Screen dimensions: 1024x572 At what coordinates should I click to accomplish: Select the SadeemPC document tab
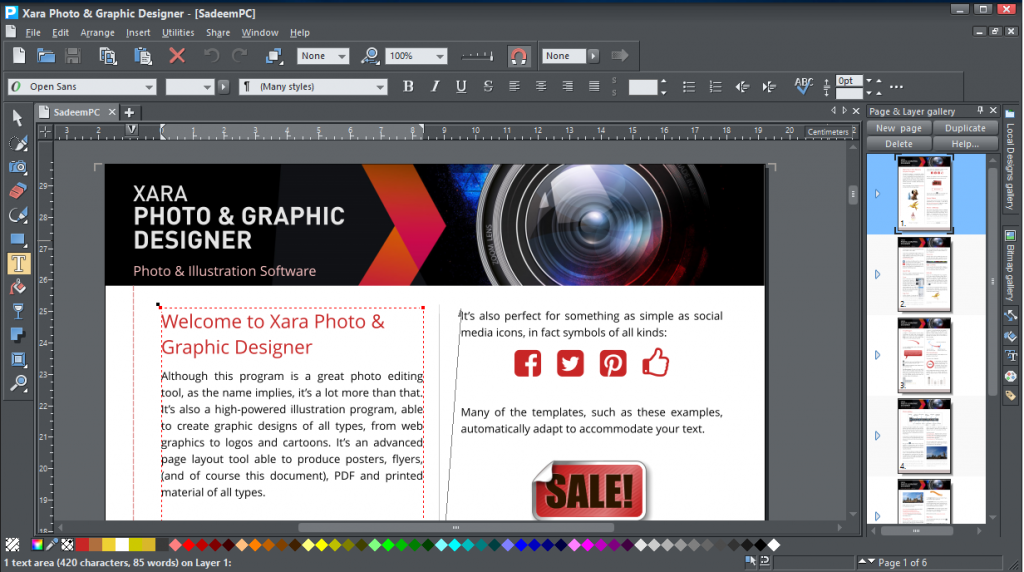(76, 112)
